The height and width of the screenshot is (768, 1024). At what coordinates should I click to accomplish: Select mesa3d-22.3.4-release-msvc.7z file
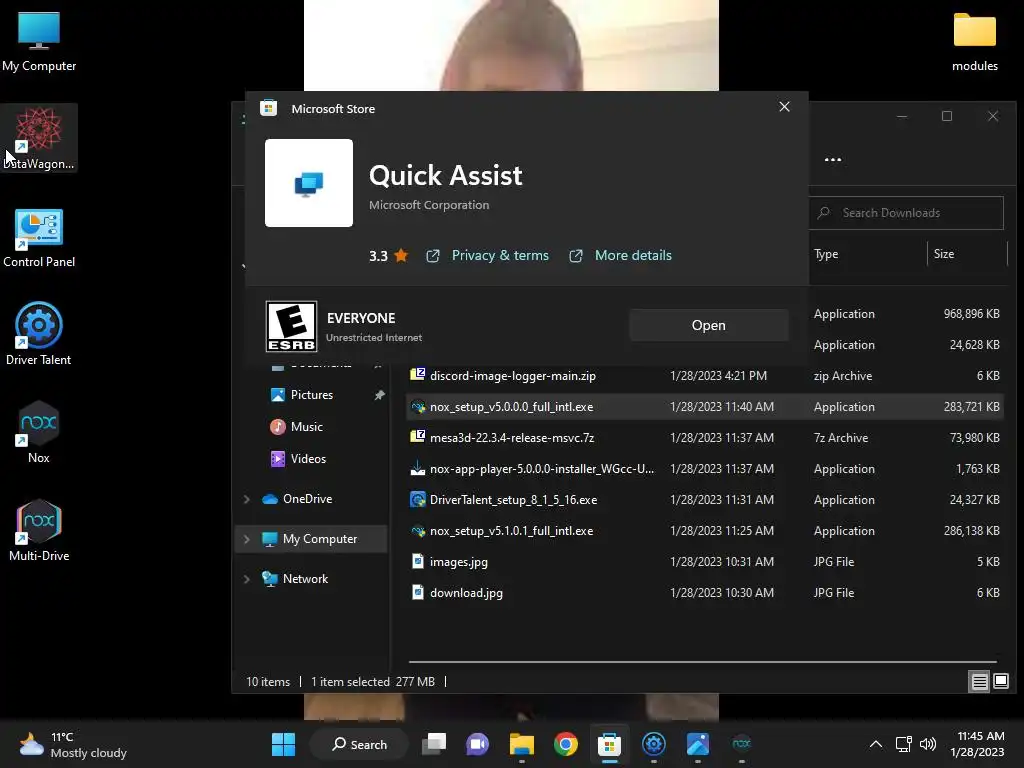click(512, 438)
